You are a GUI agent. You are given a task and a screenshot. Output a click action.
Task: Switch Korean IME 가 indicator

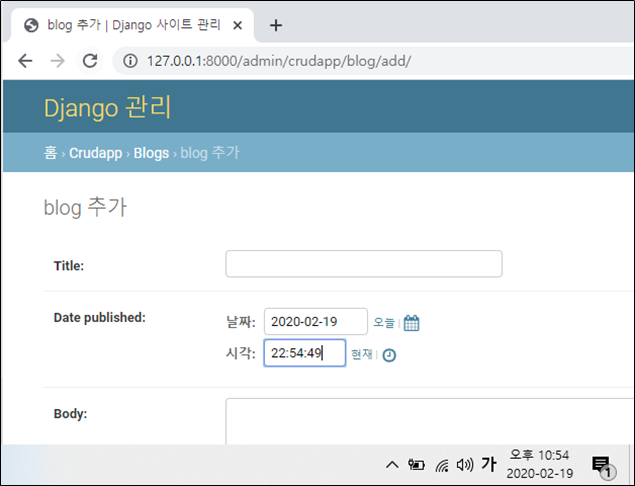489,464
